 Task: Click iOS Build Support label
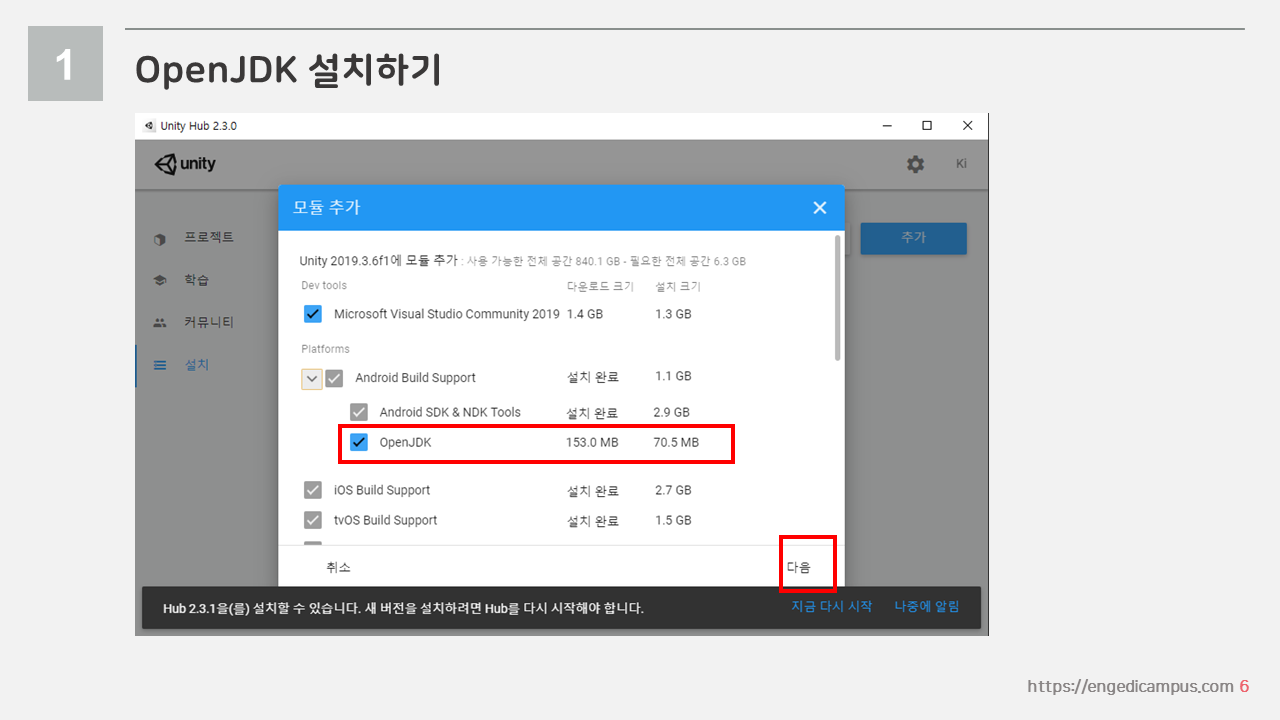382,490
